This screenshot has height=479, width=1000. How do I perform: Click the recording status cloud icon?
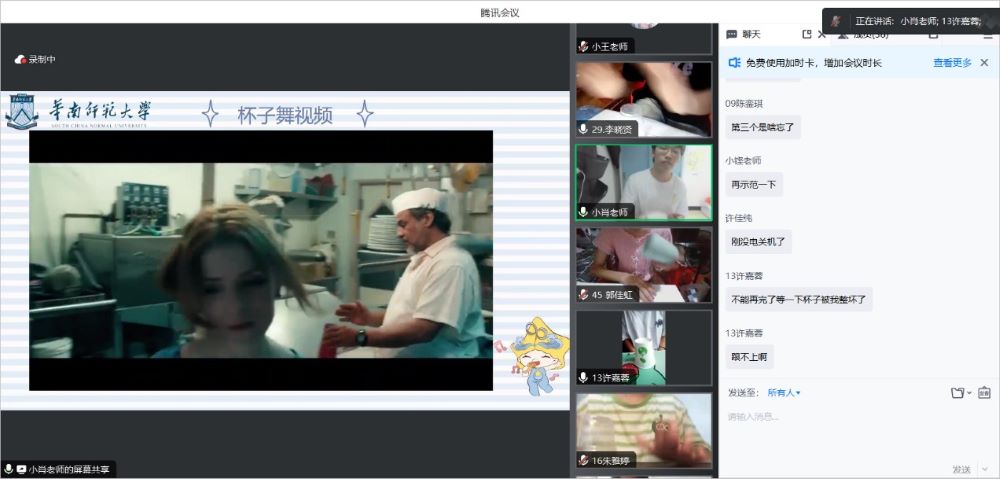coord(20,60)
